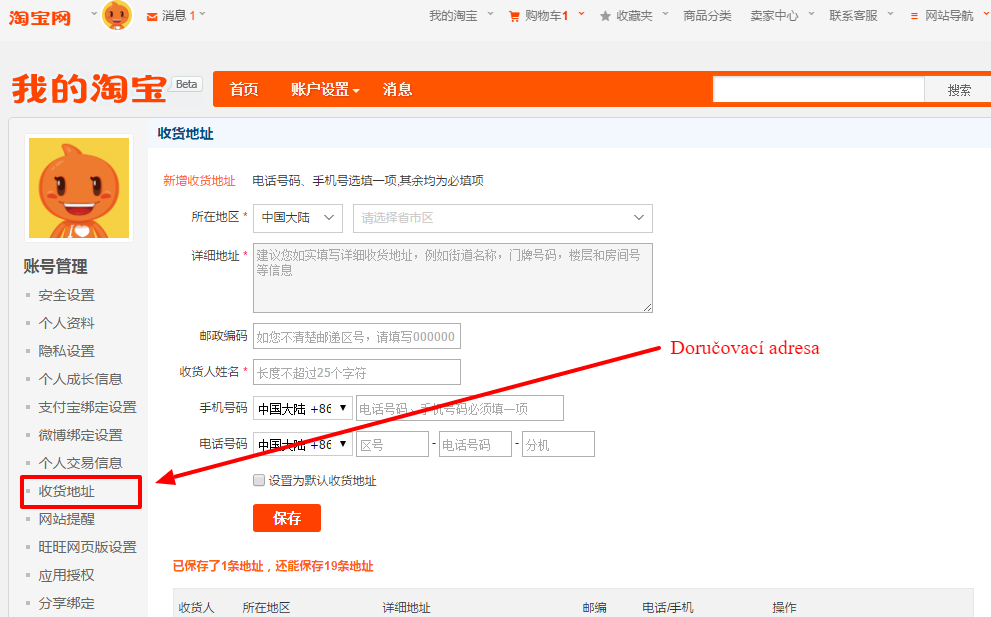
Task: Open 网站导航 site navigation menu icon
Action: [914, 16]
